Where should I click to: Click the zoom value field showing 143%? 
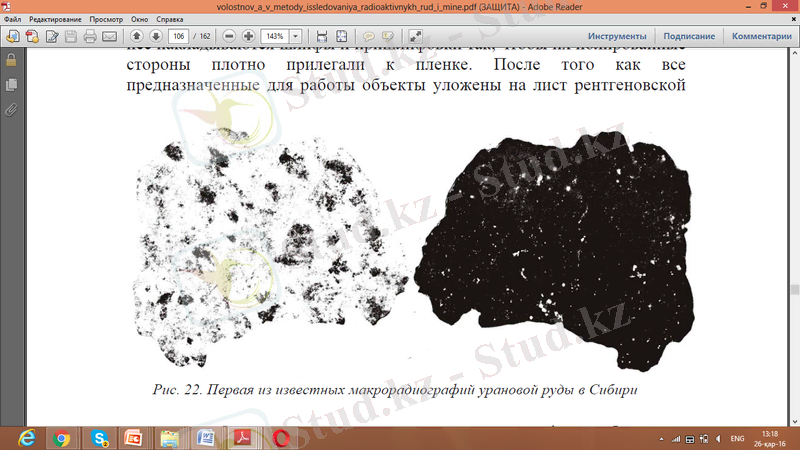pos(275,36)
